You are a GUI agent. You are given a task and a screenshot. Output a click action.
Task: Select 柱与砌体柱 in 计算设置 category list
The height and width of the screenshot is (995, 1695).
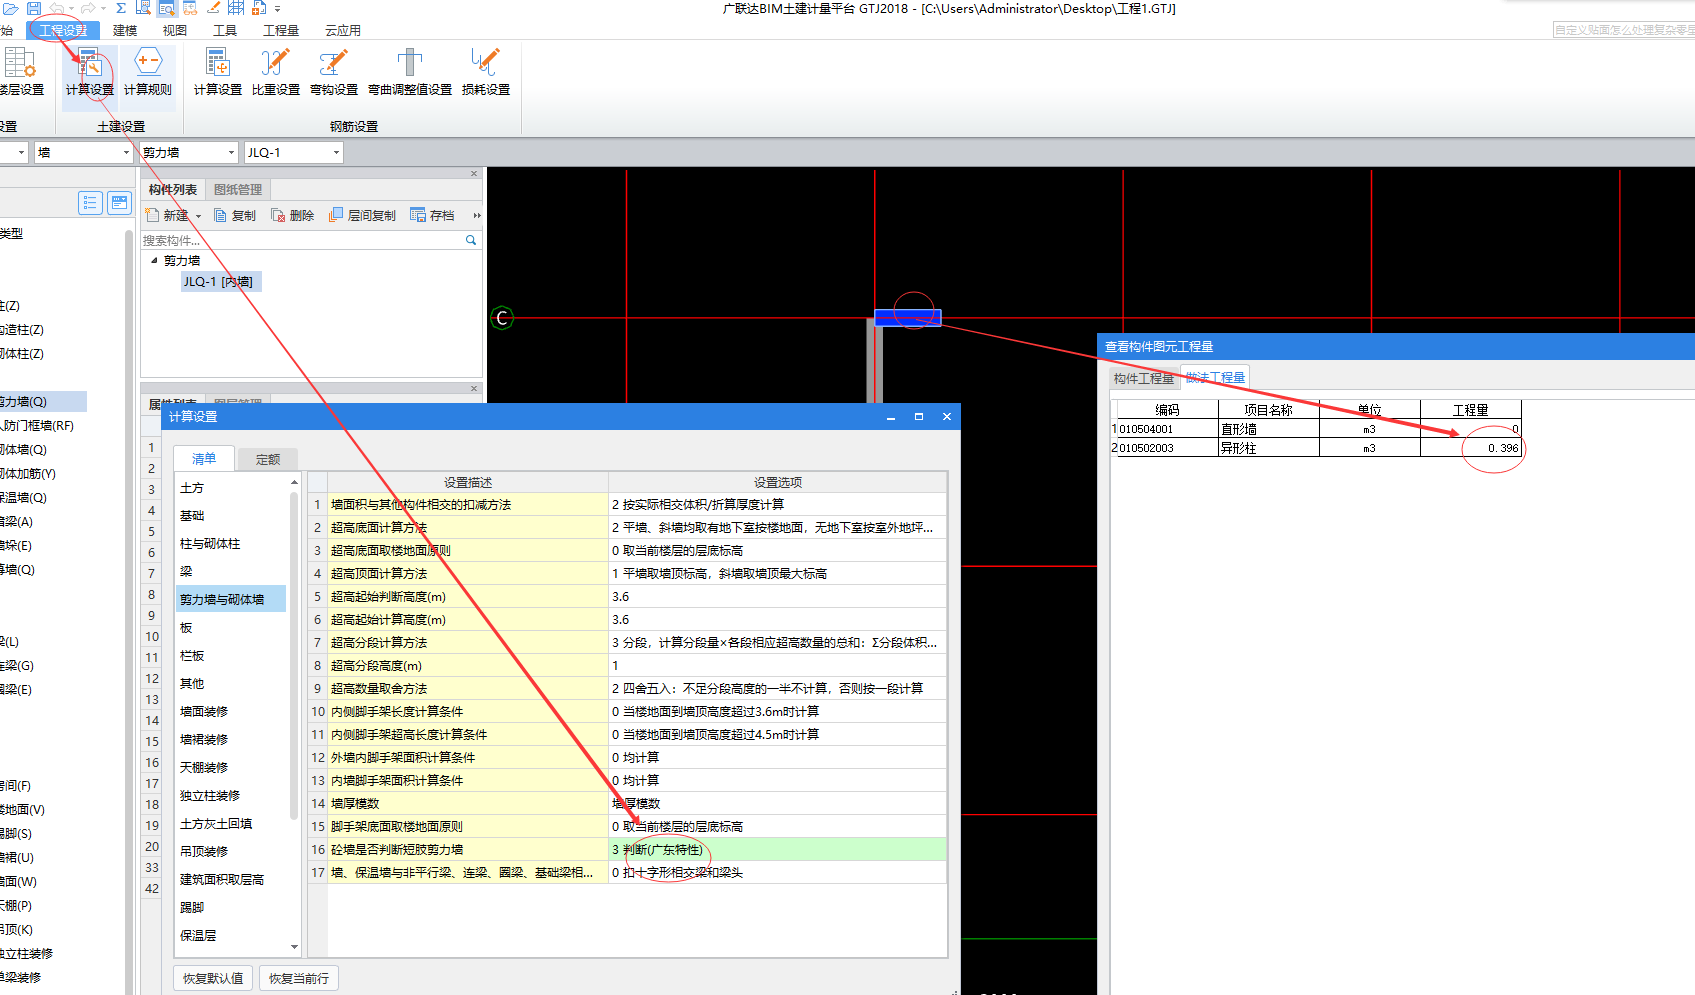(210, 544)
